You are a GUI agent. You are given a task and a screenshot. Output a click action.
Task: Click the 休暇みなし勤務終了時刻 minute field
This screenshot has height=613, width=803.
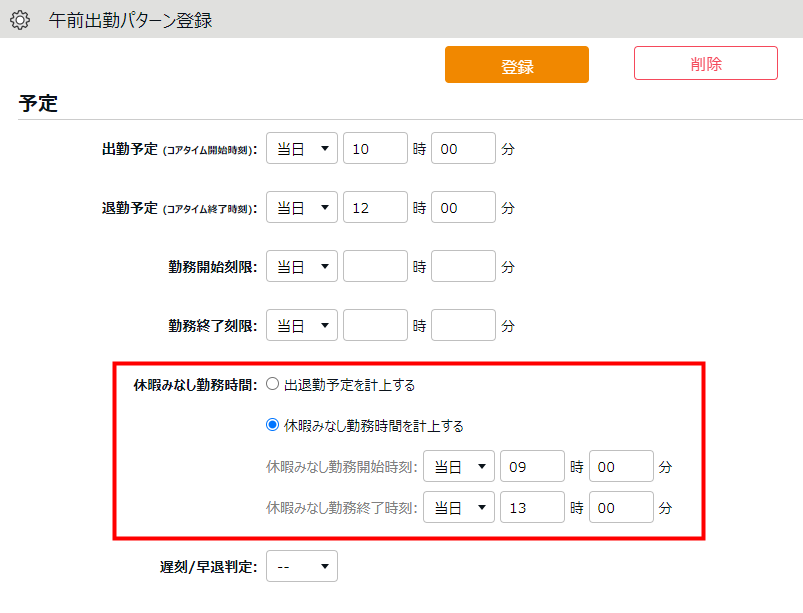tap(621, 507)
